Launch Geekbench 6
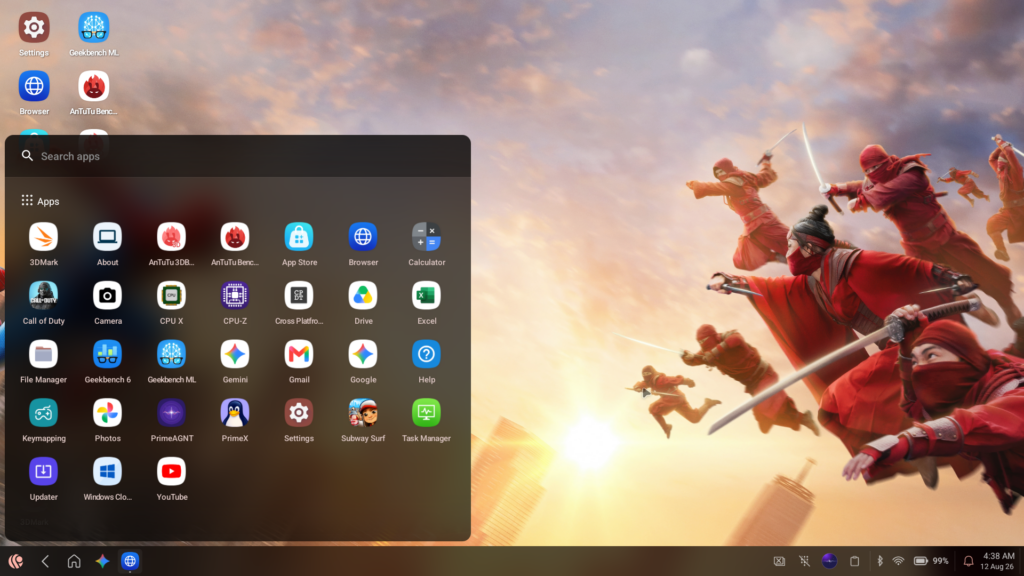1024x576 pixels. [x=107, y=355]
